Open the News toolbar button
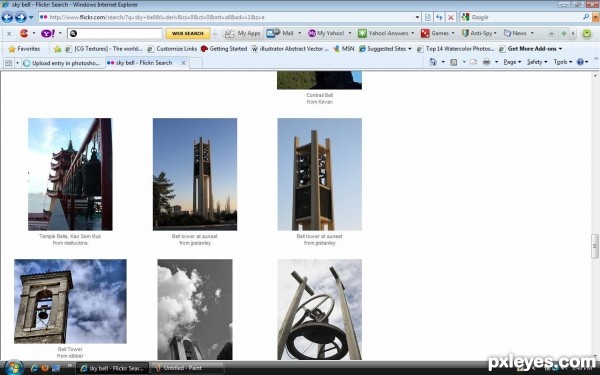The image size is (600, 375). point(515,33)
